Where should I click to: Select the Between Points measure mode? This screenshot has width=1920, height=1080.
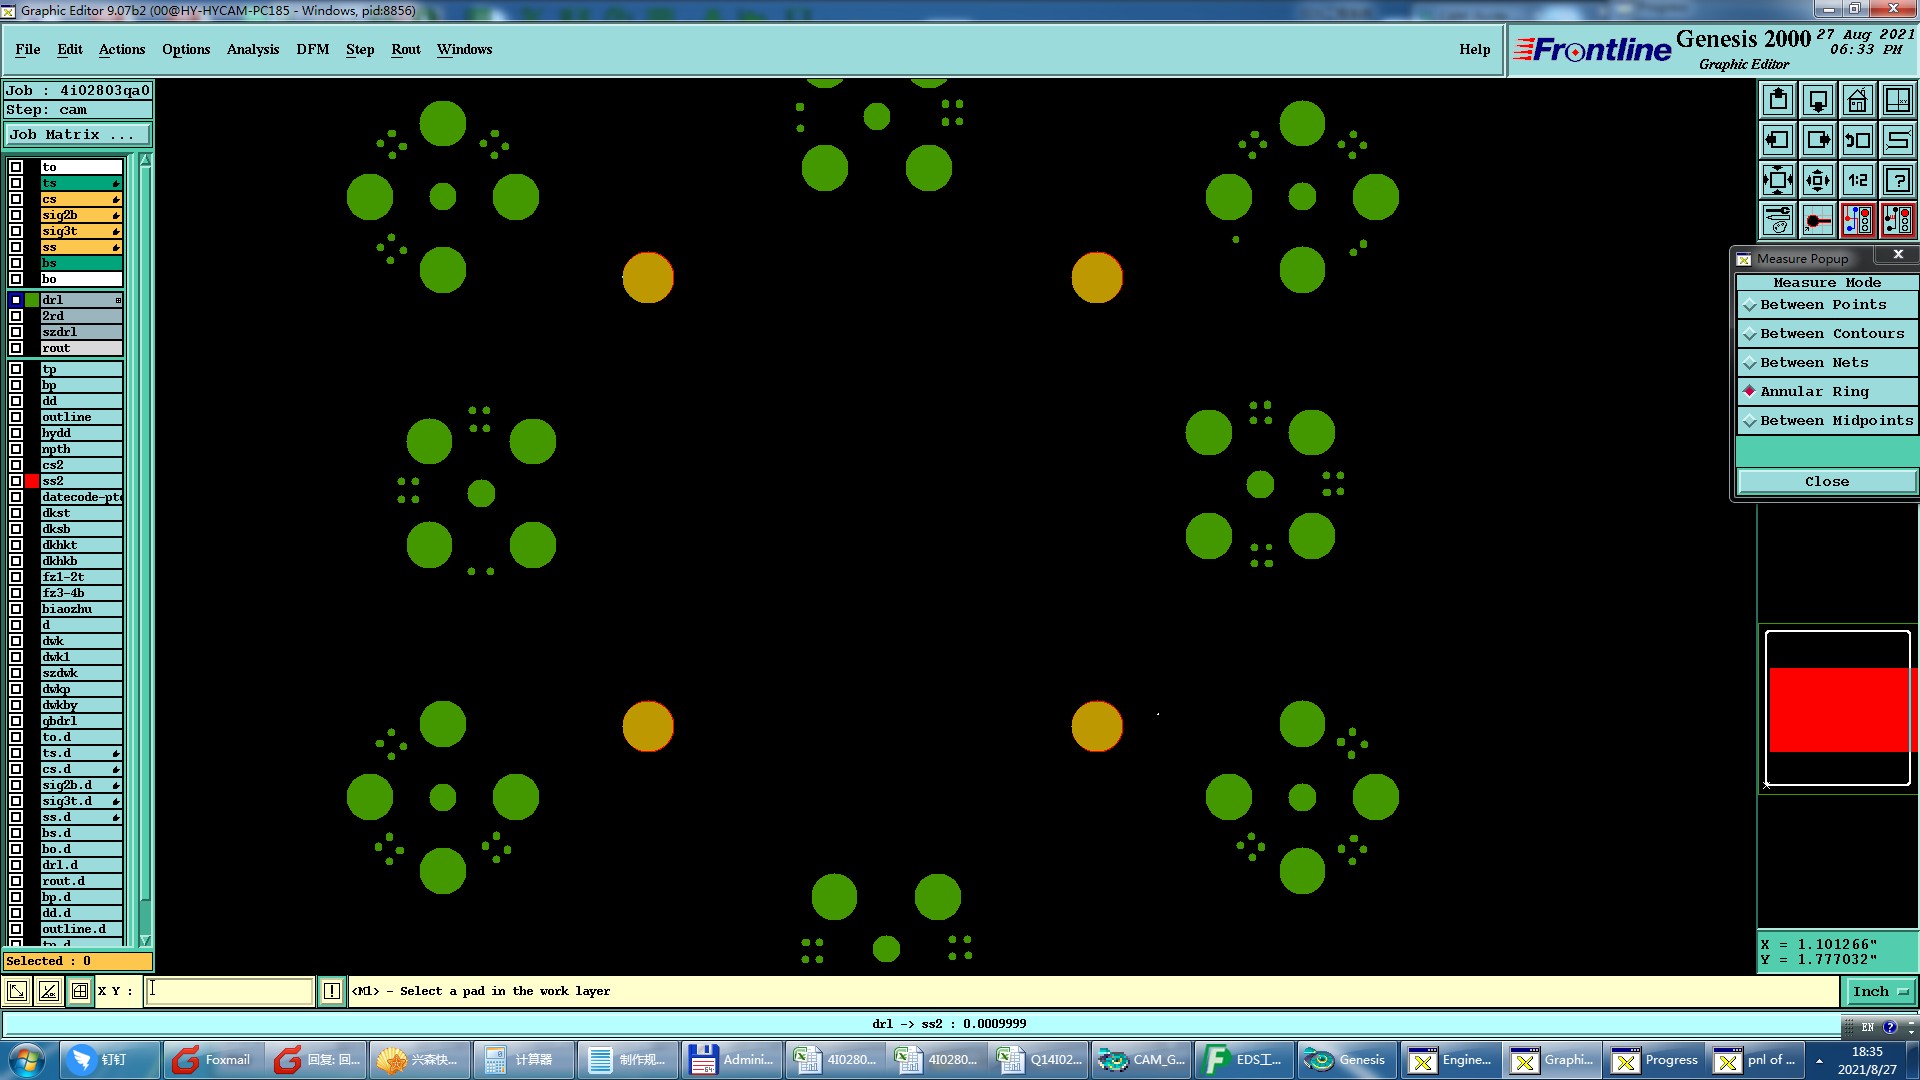click(x=1823, y=305)
